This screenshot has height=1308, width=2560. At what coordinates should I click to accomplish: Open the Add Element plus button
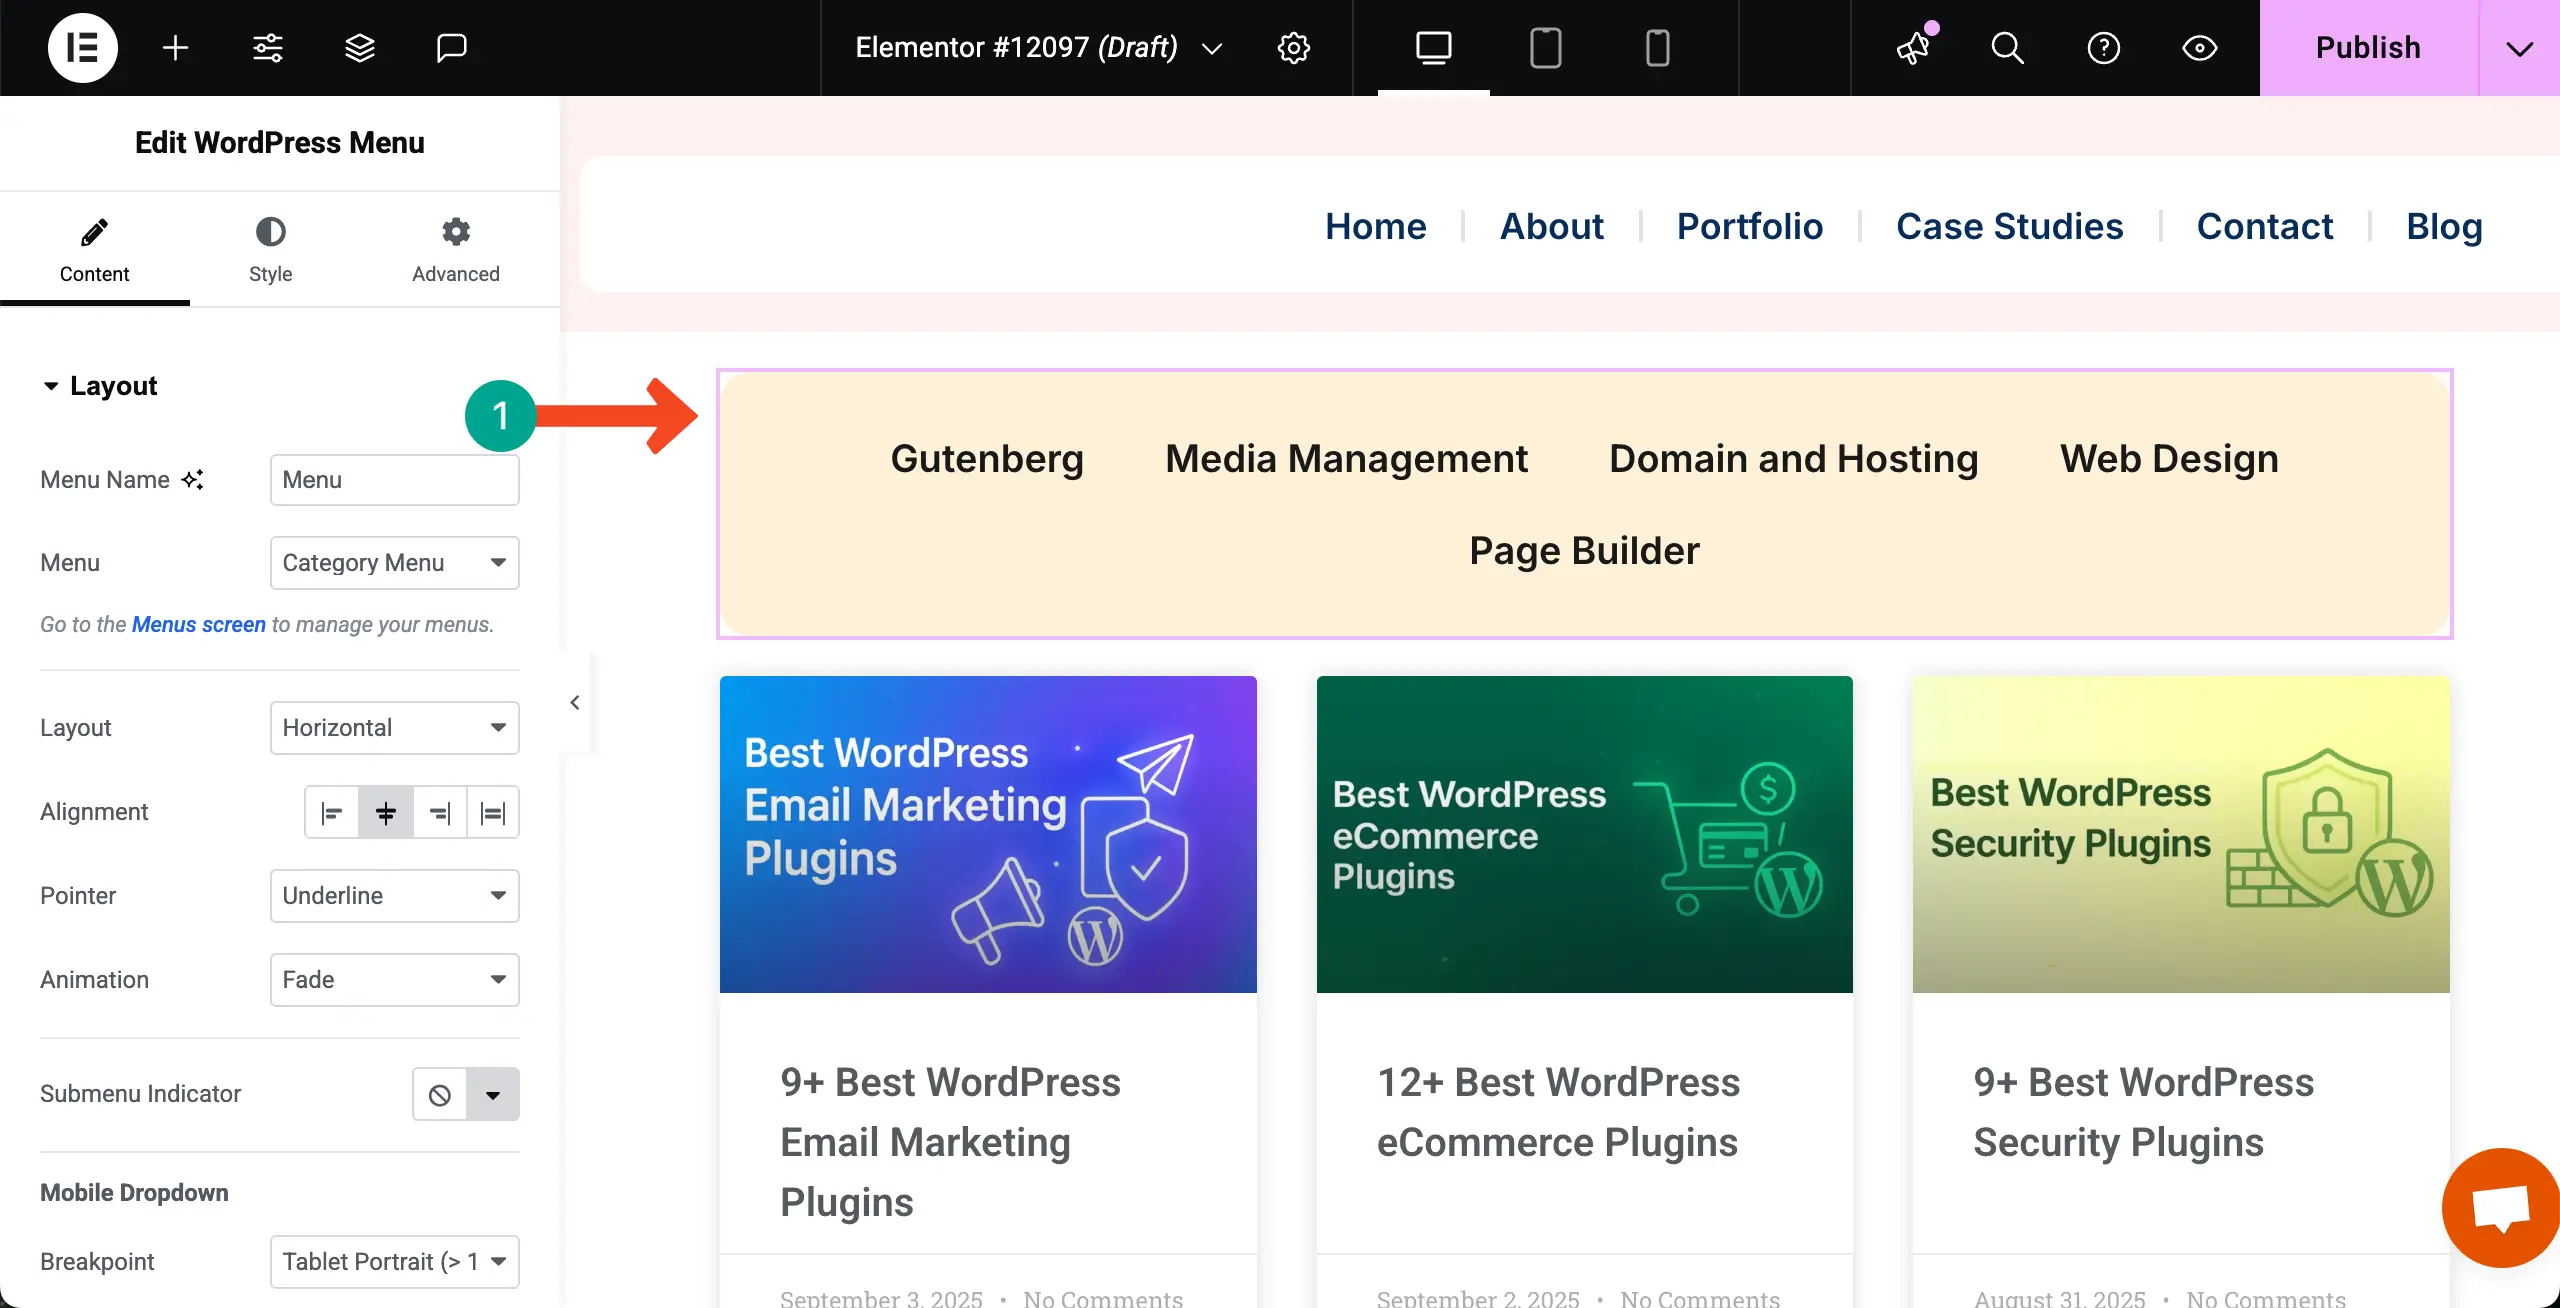point(175,48)
